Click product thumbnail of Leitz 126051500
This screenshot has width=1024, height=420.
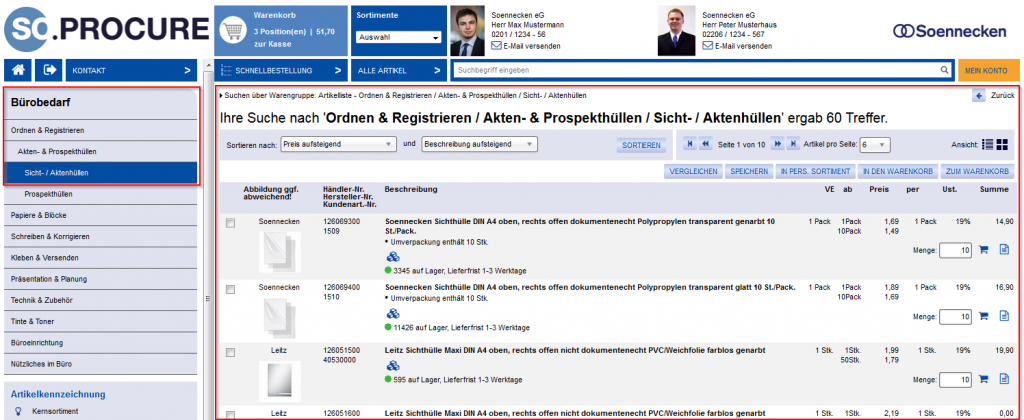click(x=280, y=381)
